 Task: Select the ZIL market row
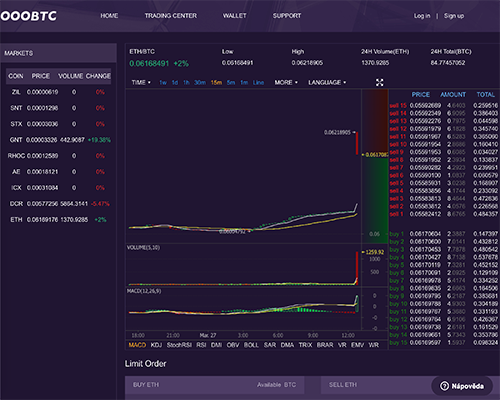[58, 92]
